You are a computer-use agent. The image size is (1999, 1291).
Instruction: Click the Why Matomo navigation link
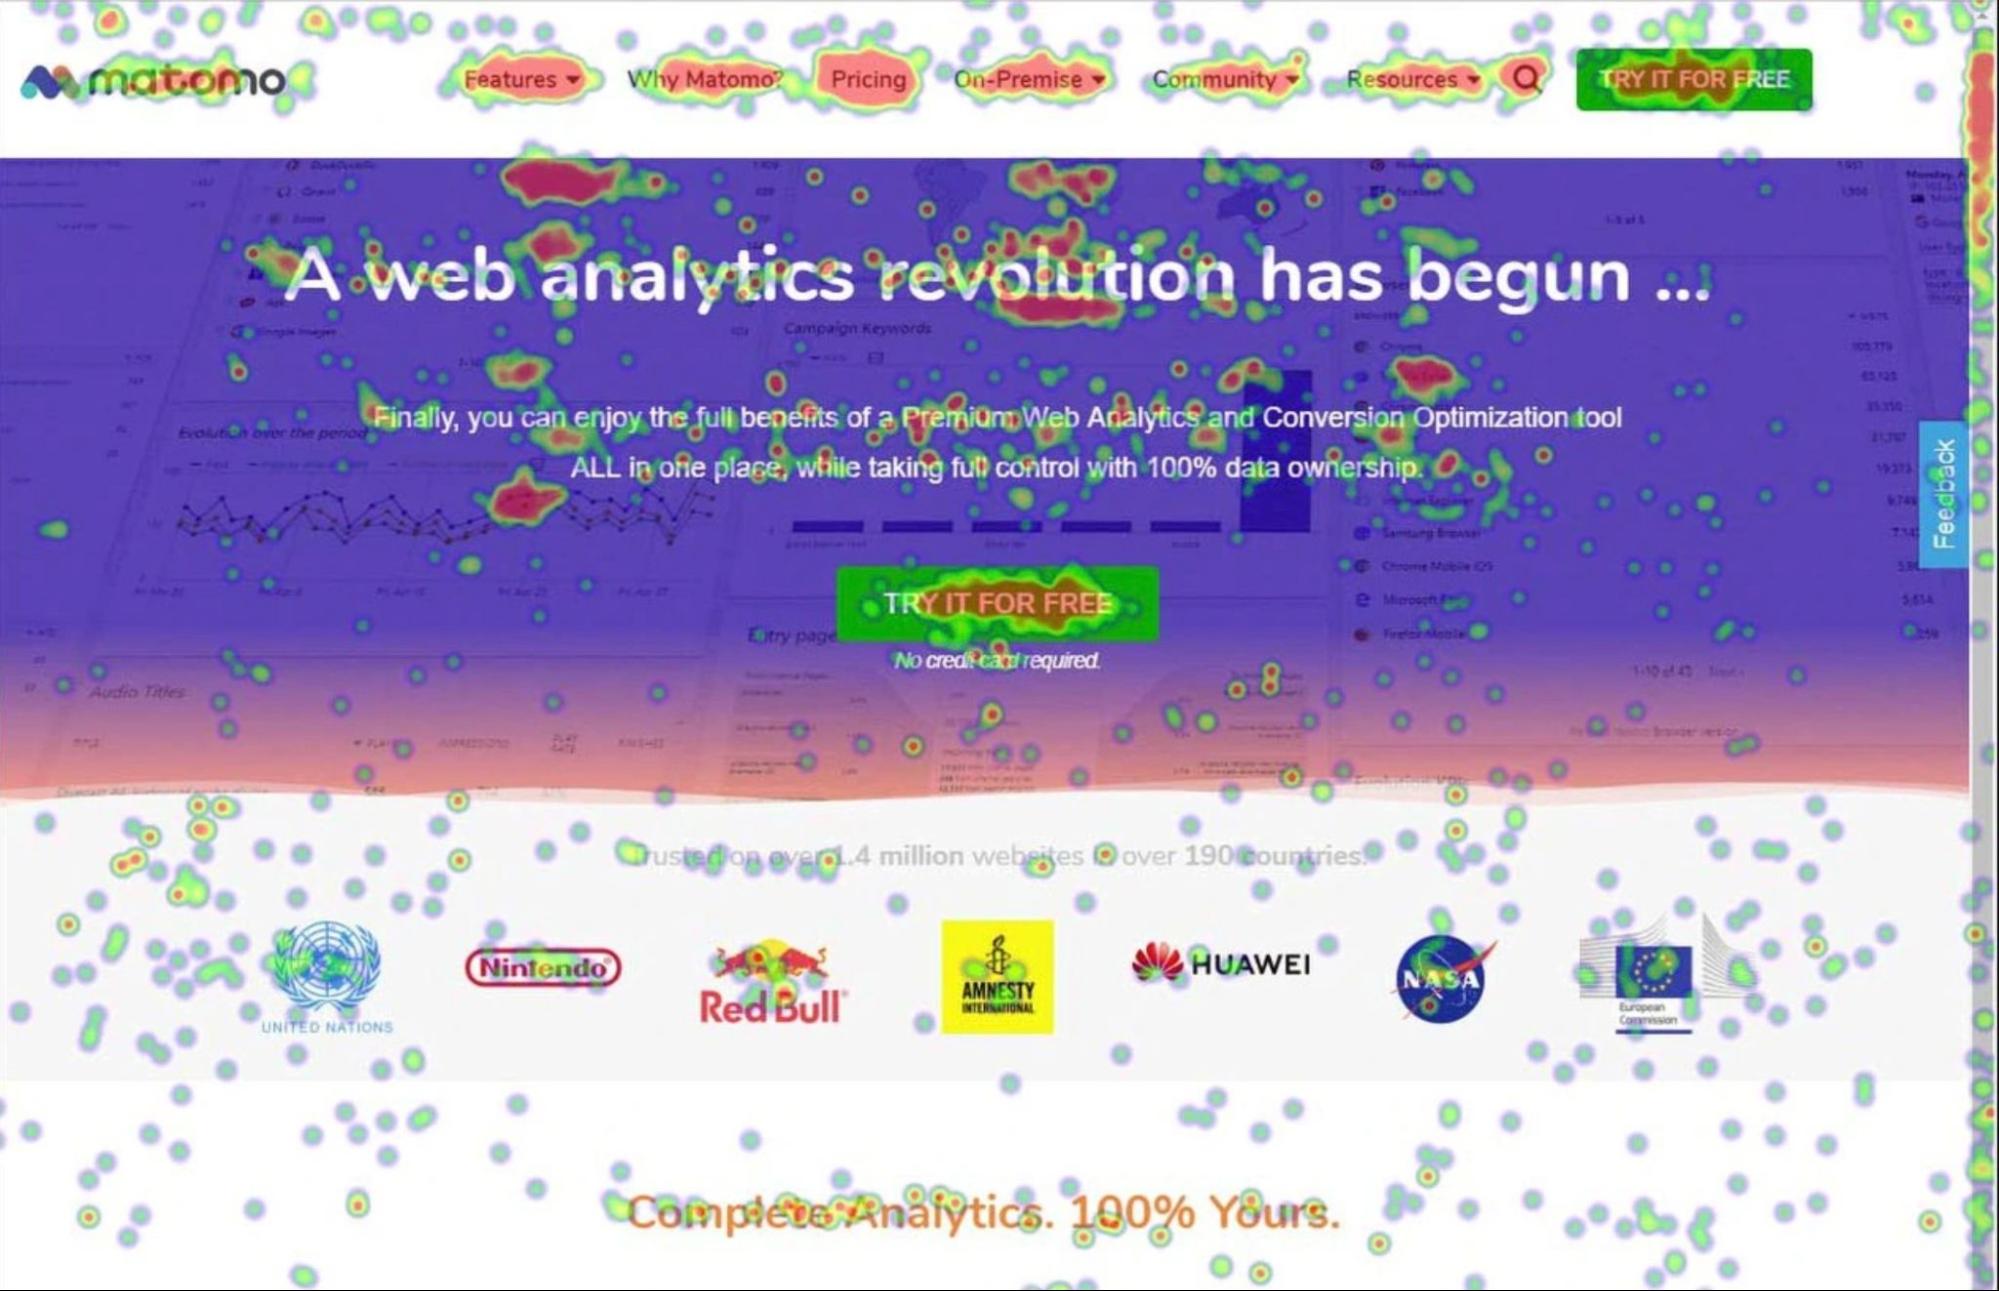[x=705, y=80]
